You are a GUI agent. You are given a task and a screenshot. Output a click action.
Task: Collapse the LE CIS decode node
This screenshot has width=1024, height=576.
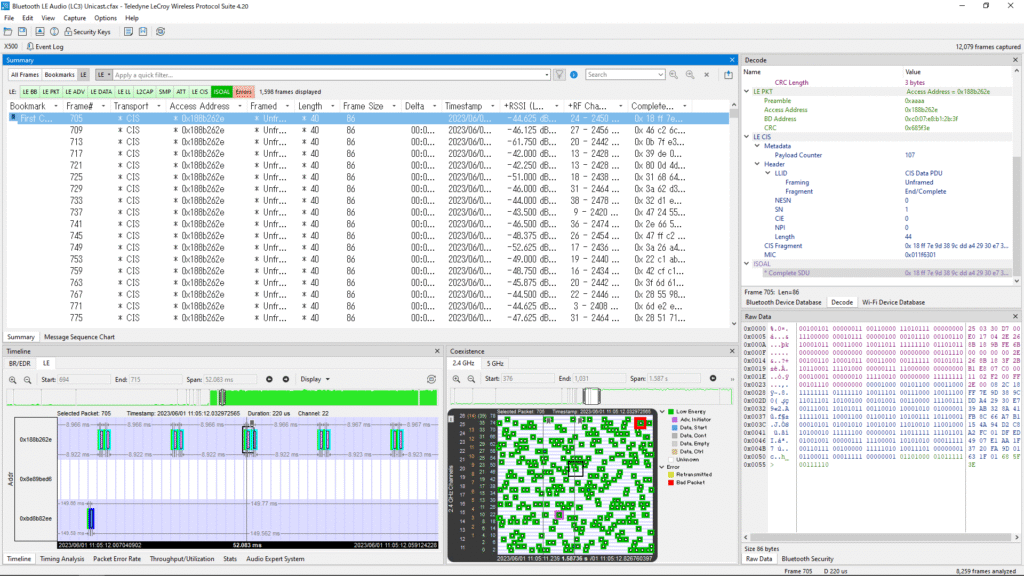click(747, 136)
